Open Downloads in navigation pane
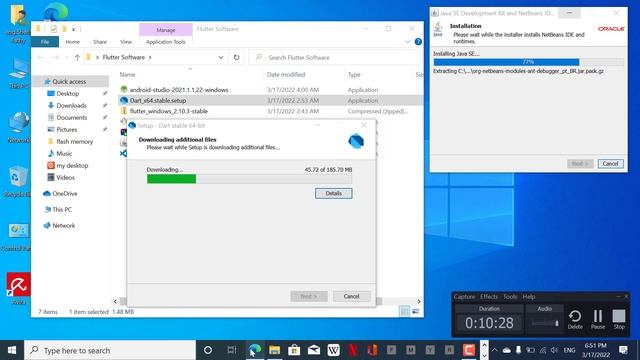The image size is (640, 360). point(71,105)
